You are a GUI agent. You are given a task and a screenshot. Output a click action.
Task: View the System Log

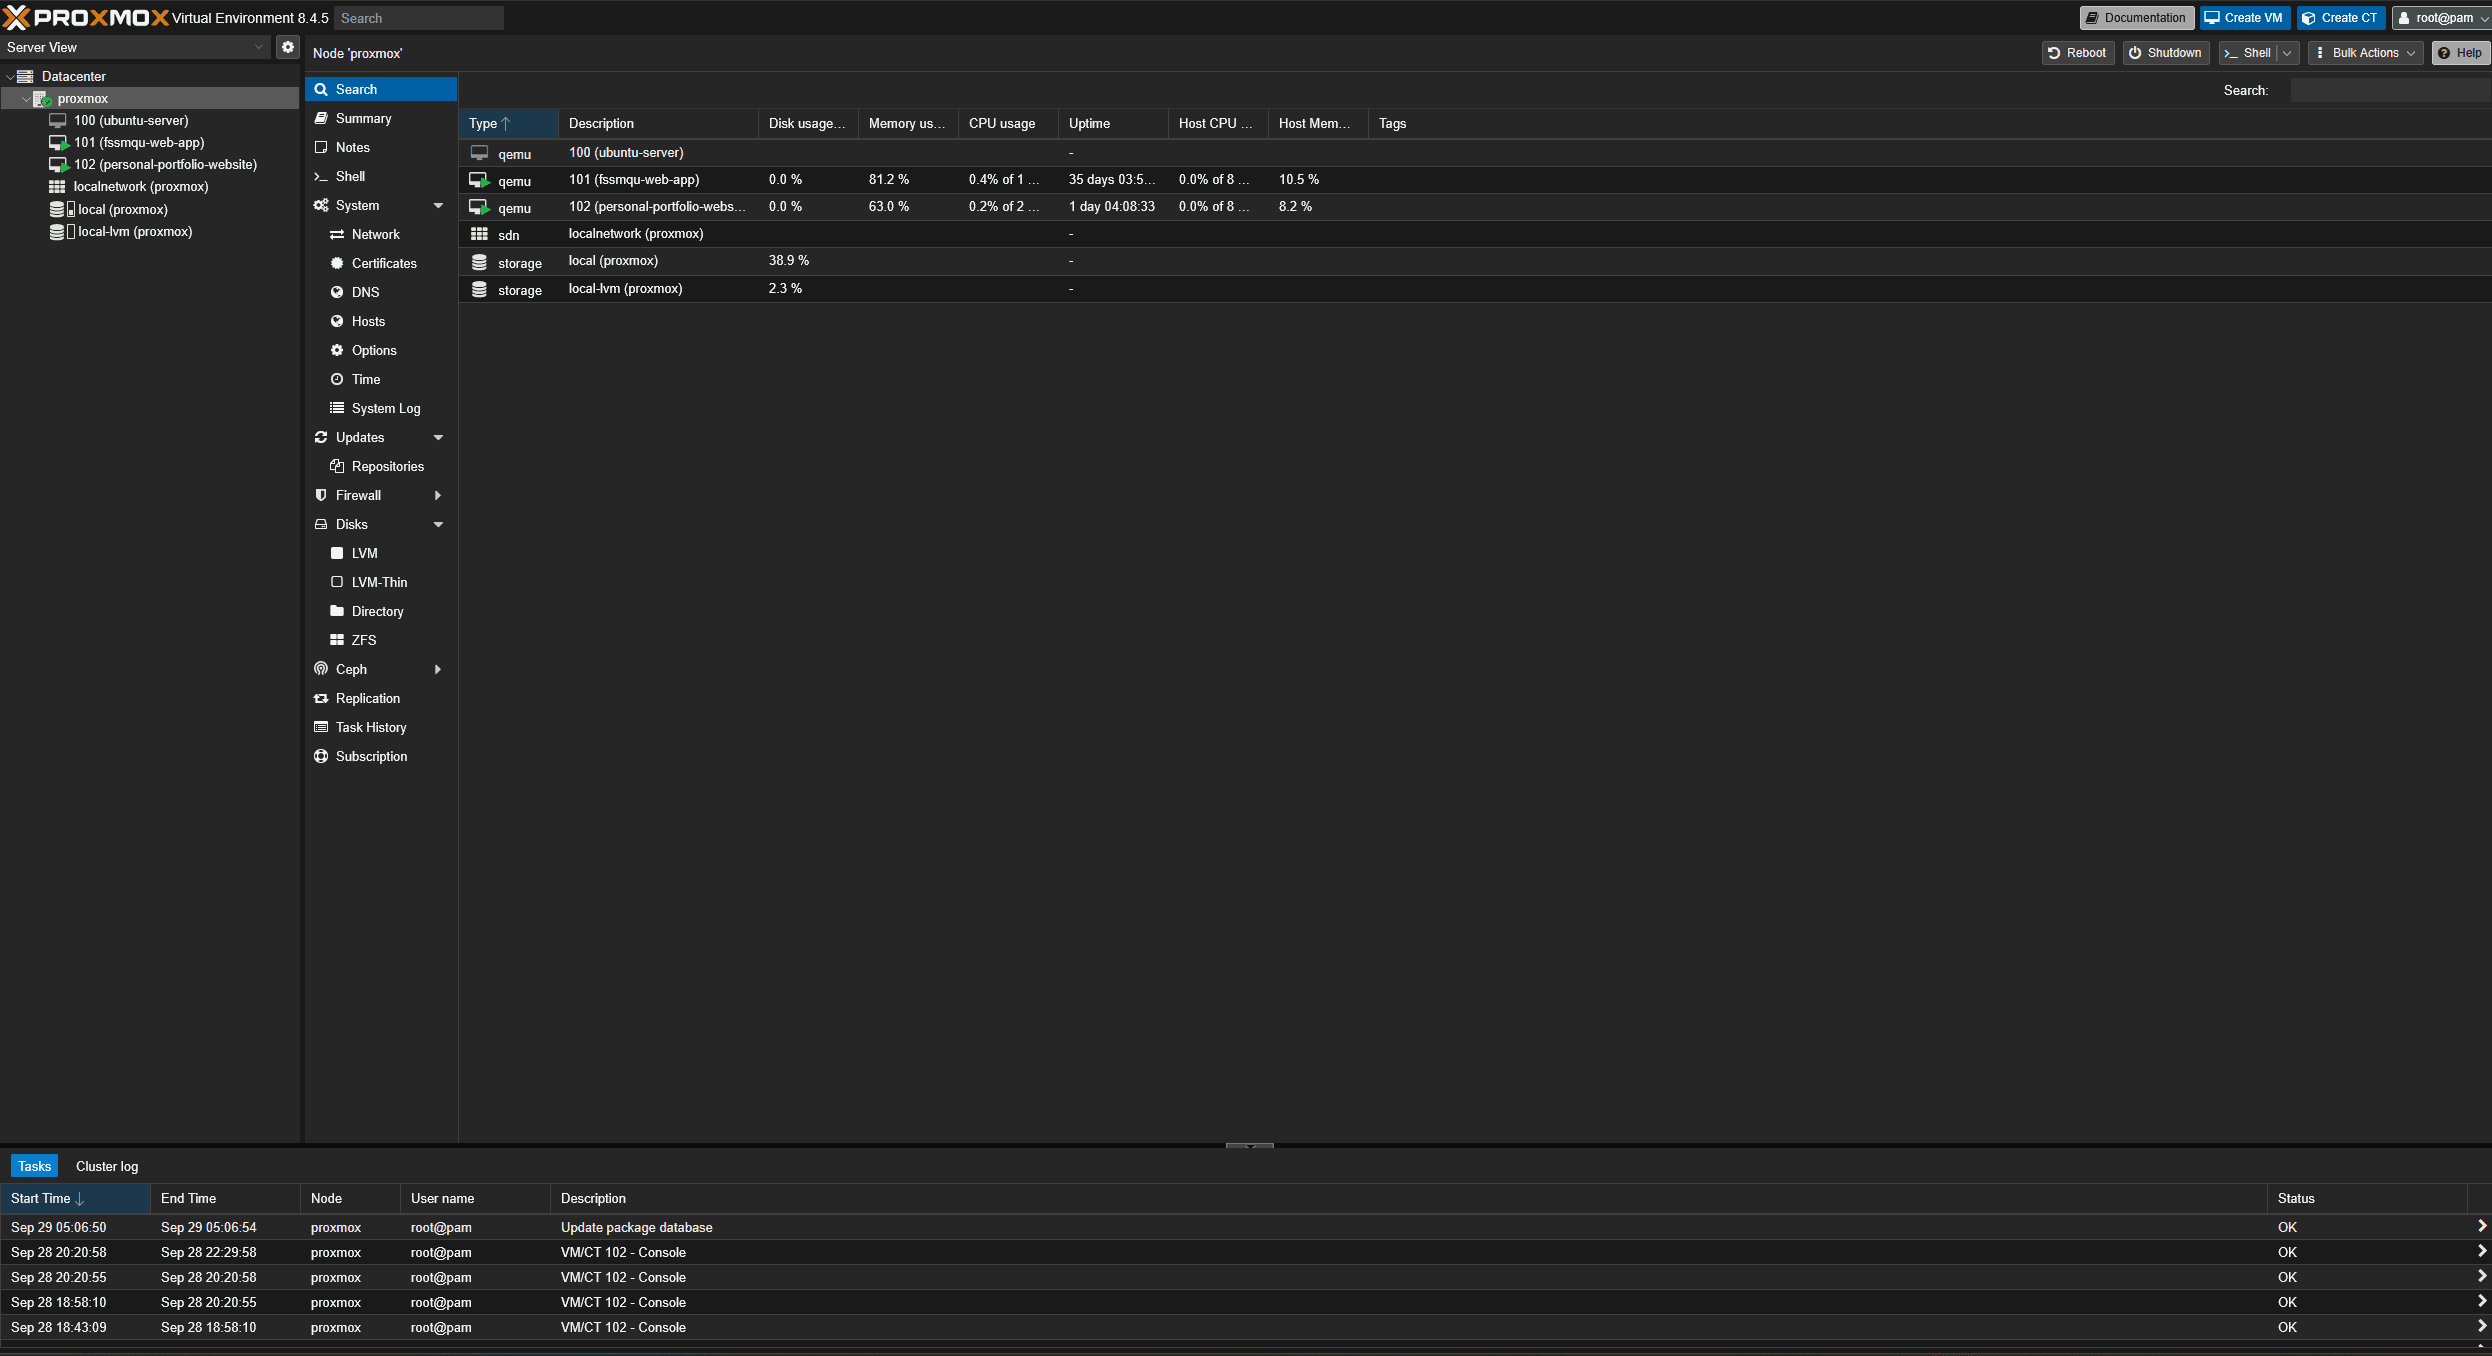click(386, 408)
